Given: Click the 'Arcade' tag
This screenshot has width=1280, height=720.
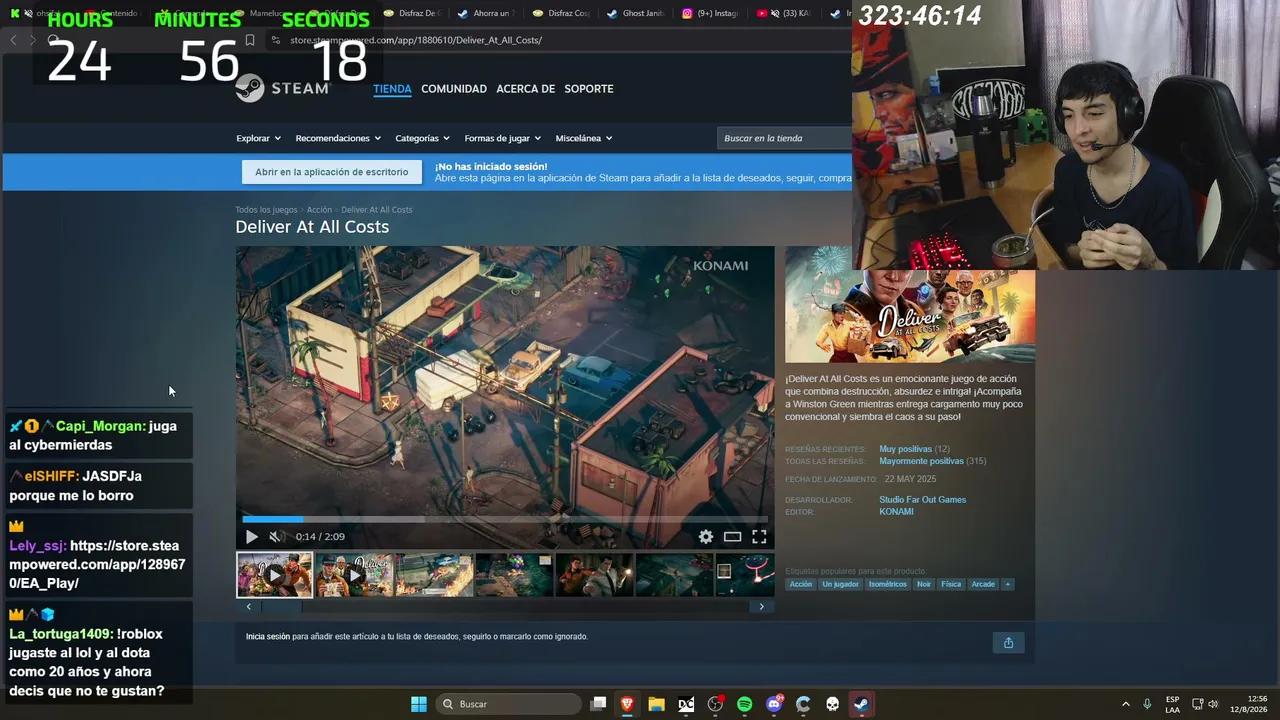Looking at the screenshot, I should pyautogui.click(x=983, y=584).
